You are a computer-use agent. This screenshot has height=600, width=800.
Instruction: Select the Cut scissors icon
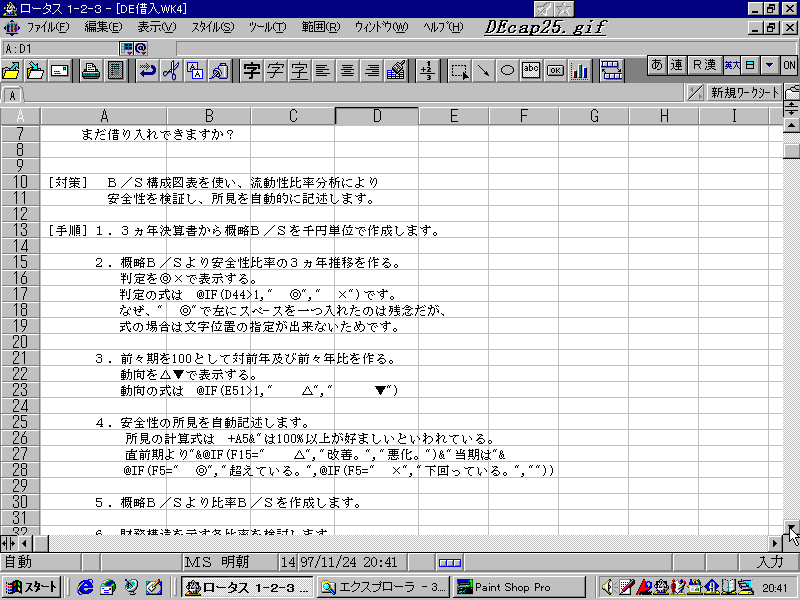[x=171, y=70]
